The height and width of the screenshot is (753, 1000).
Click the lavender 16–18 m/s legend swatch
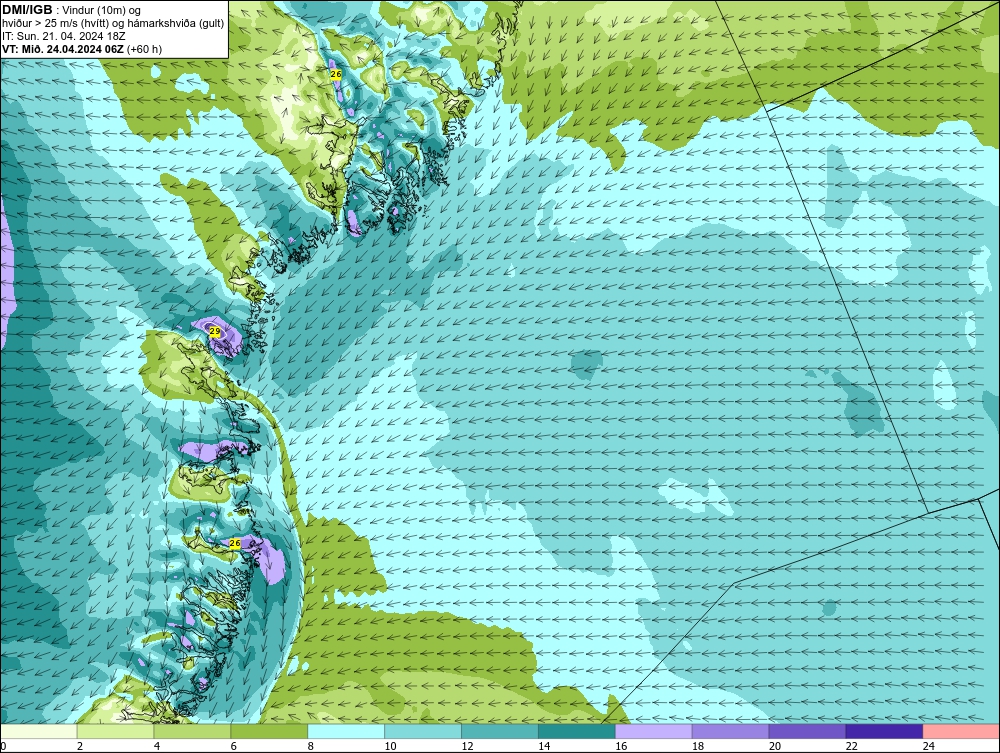pyautogui.click(x=654, y=731)
